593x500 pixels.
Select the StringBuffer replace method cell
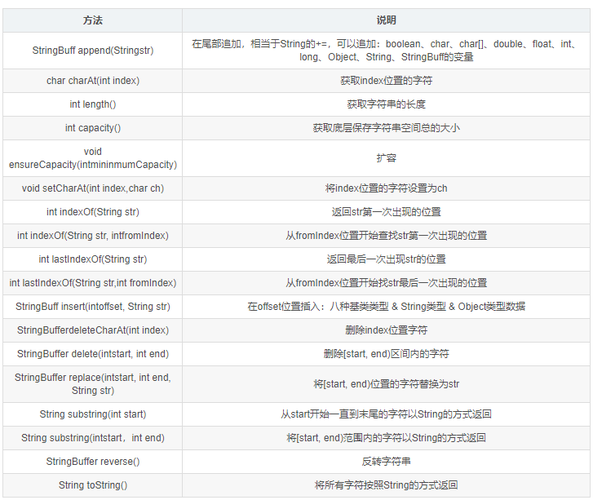point(93,384)
